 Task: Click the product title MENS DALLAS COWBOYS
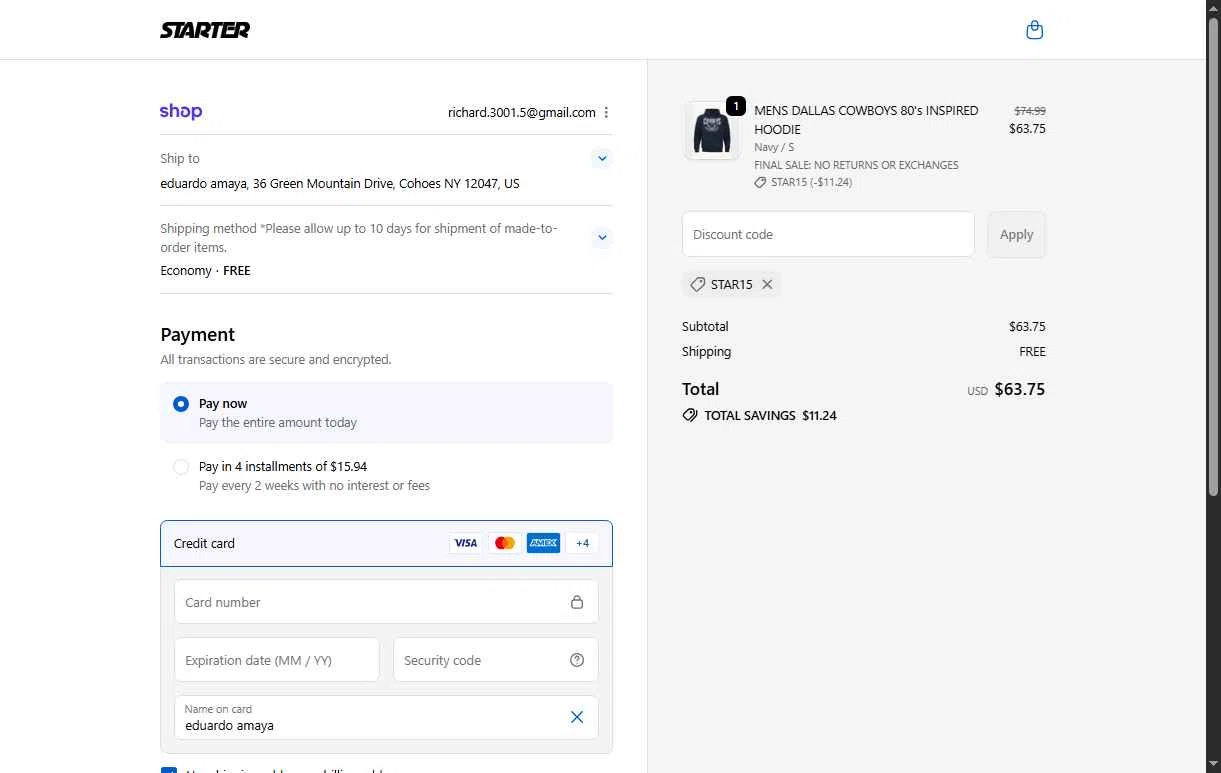tap(866, 120)
